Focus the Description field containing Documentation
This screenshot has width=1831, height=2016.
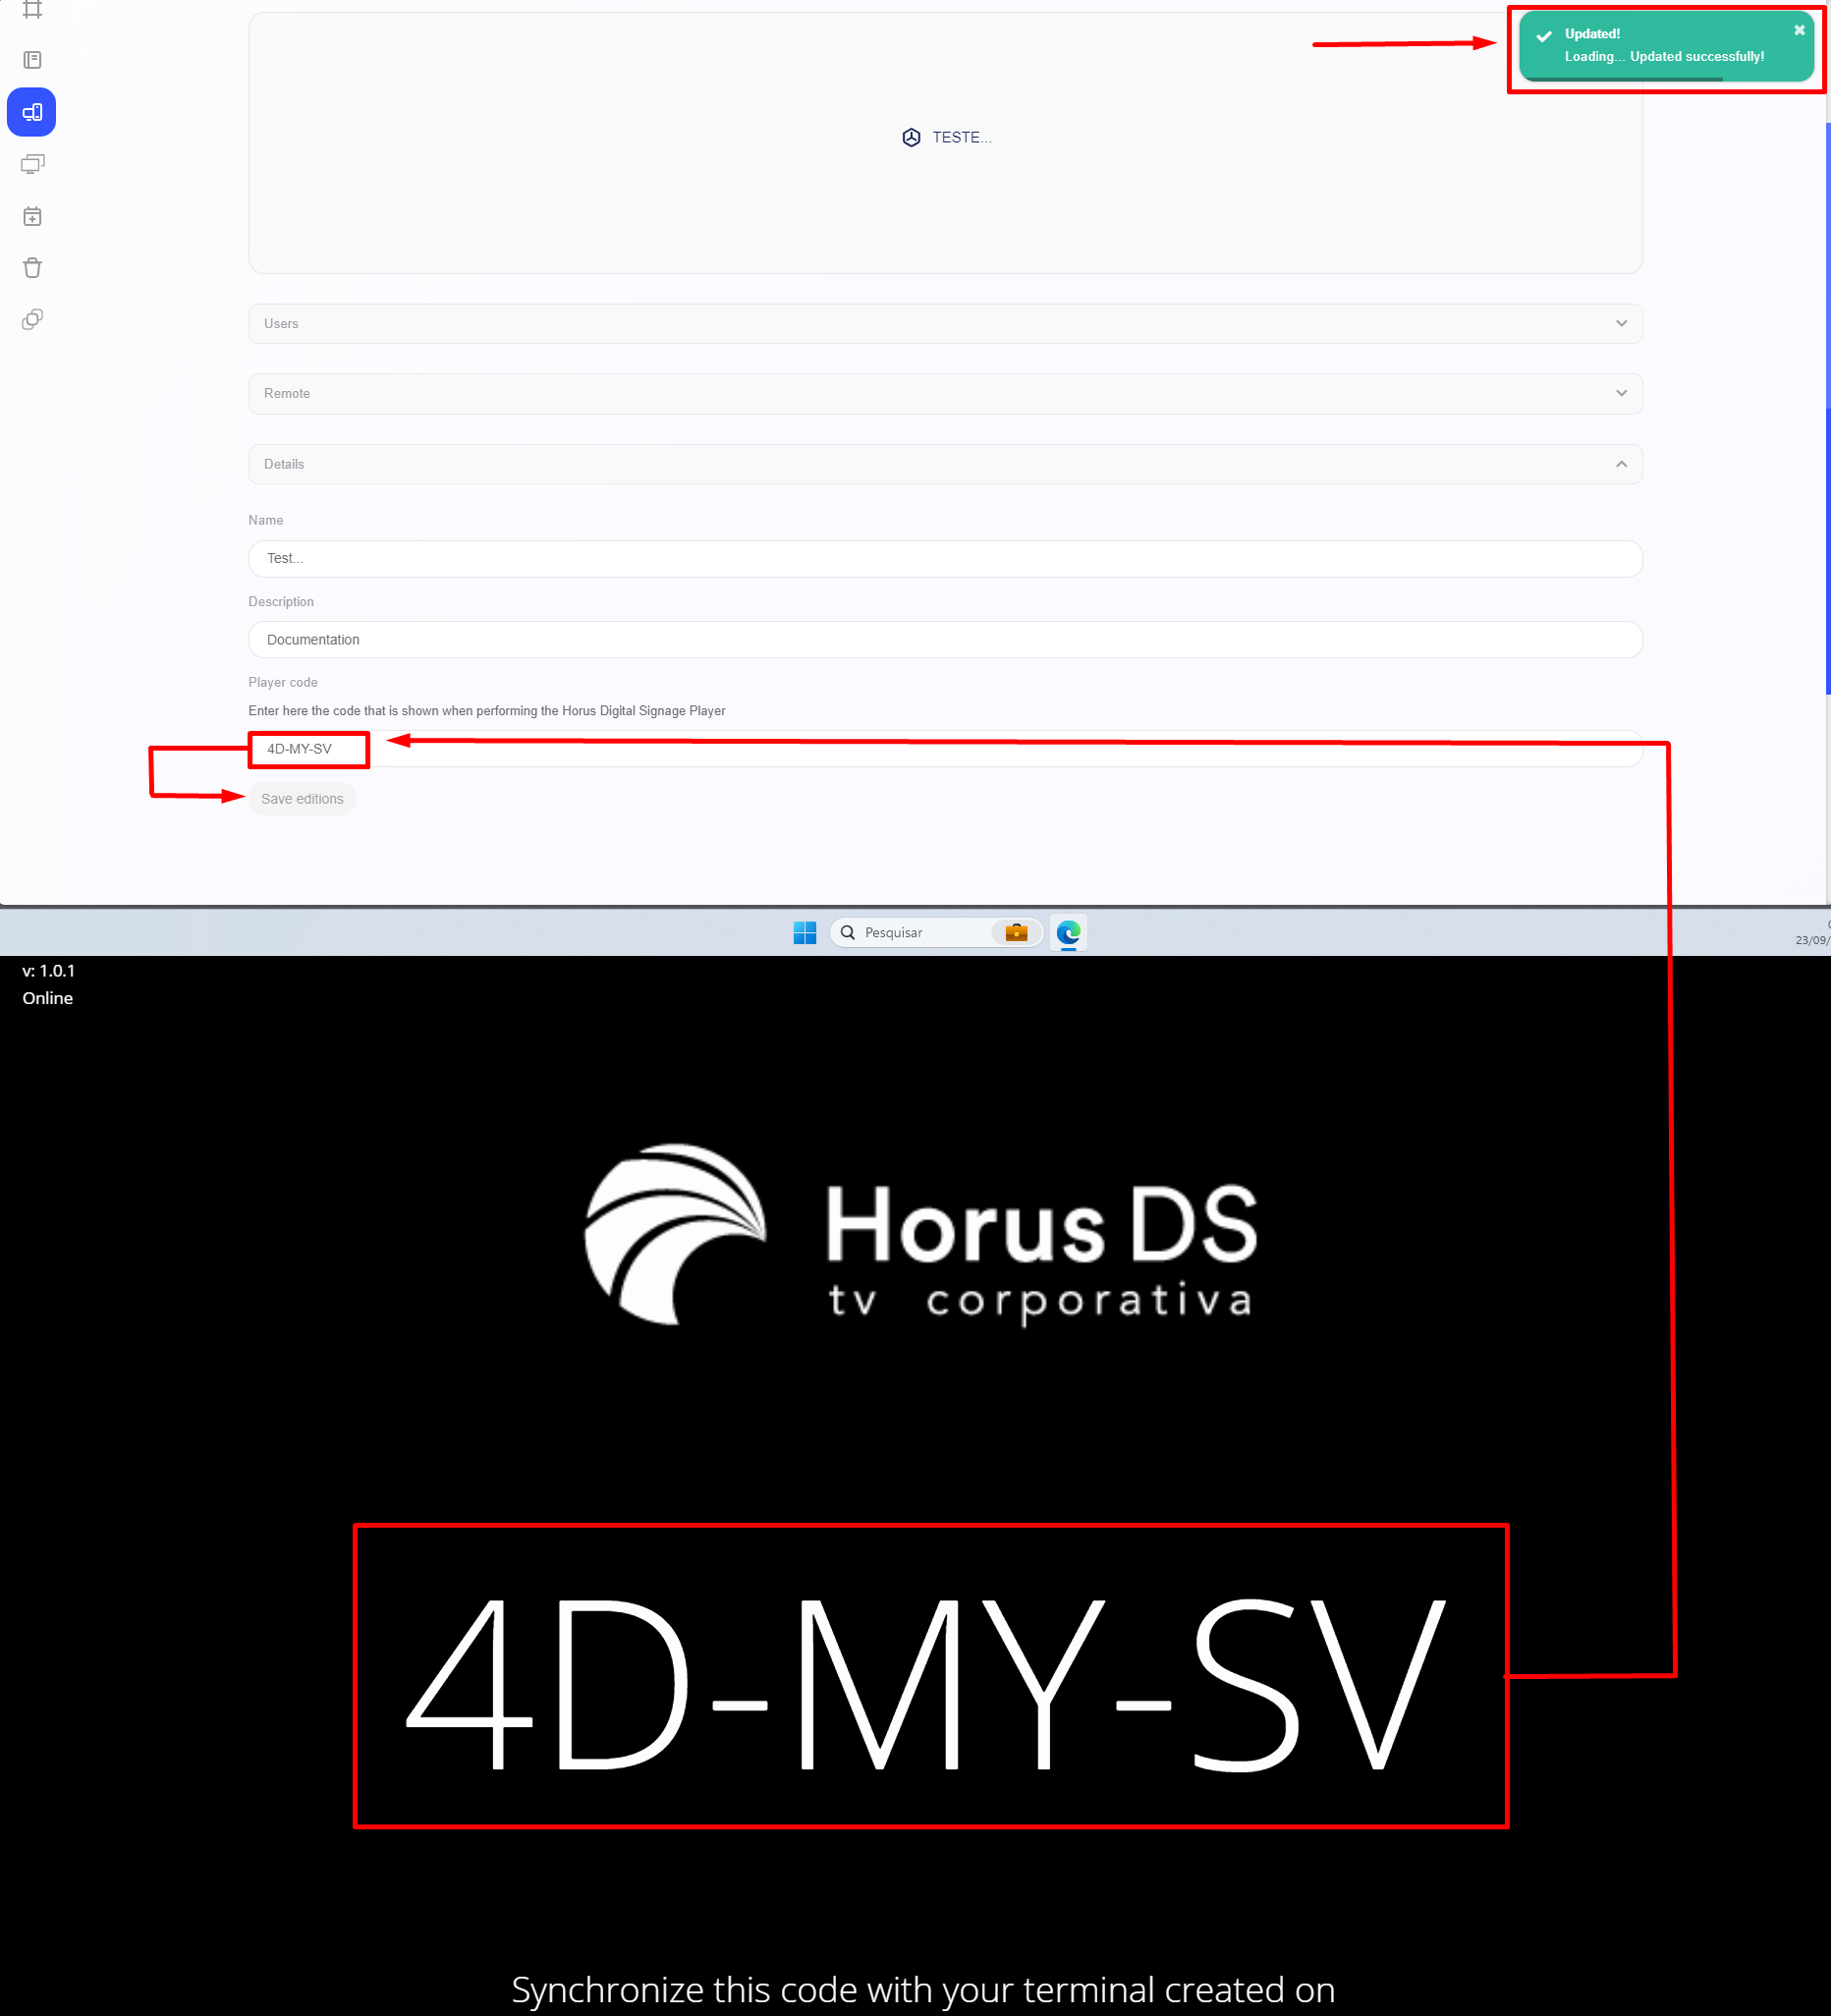point(944,640)
